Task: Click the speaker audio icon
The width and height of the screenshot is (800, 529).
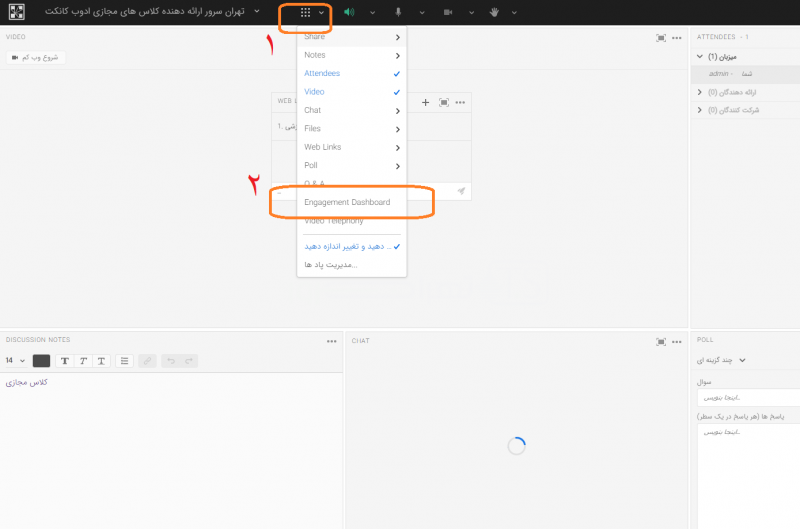Action: tap(349, 13)
